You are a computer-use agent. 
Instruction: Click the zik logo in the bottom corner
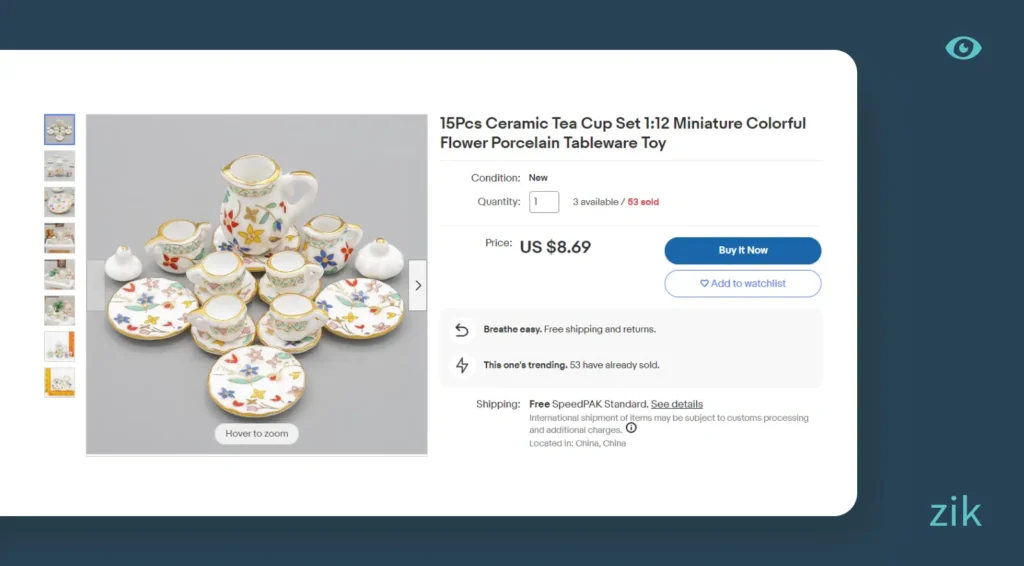(955, 513)
